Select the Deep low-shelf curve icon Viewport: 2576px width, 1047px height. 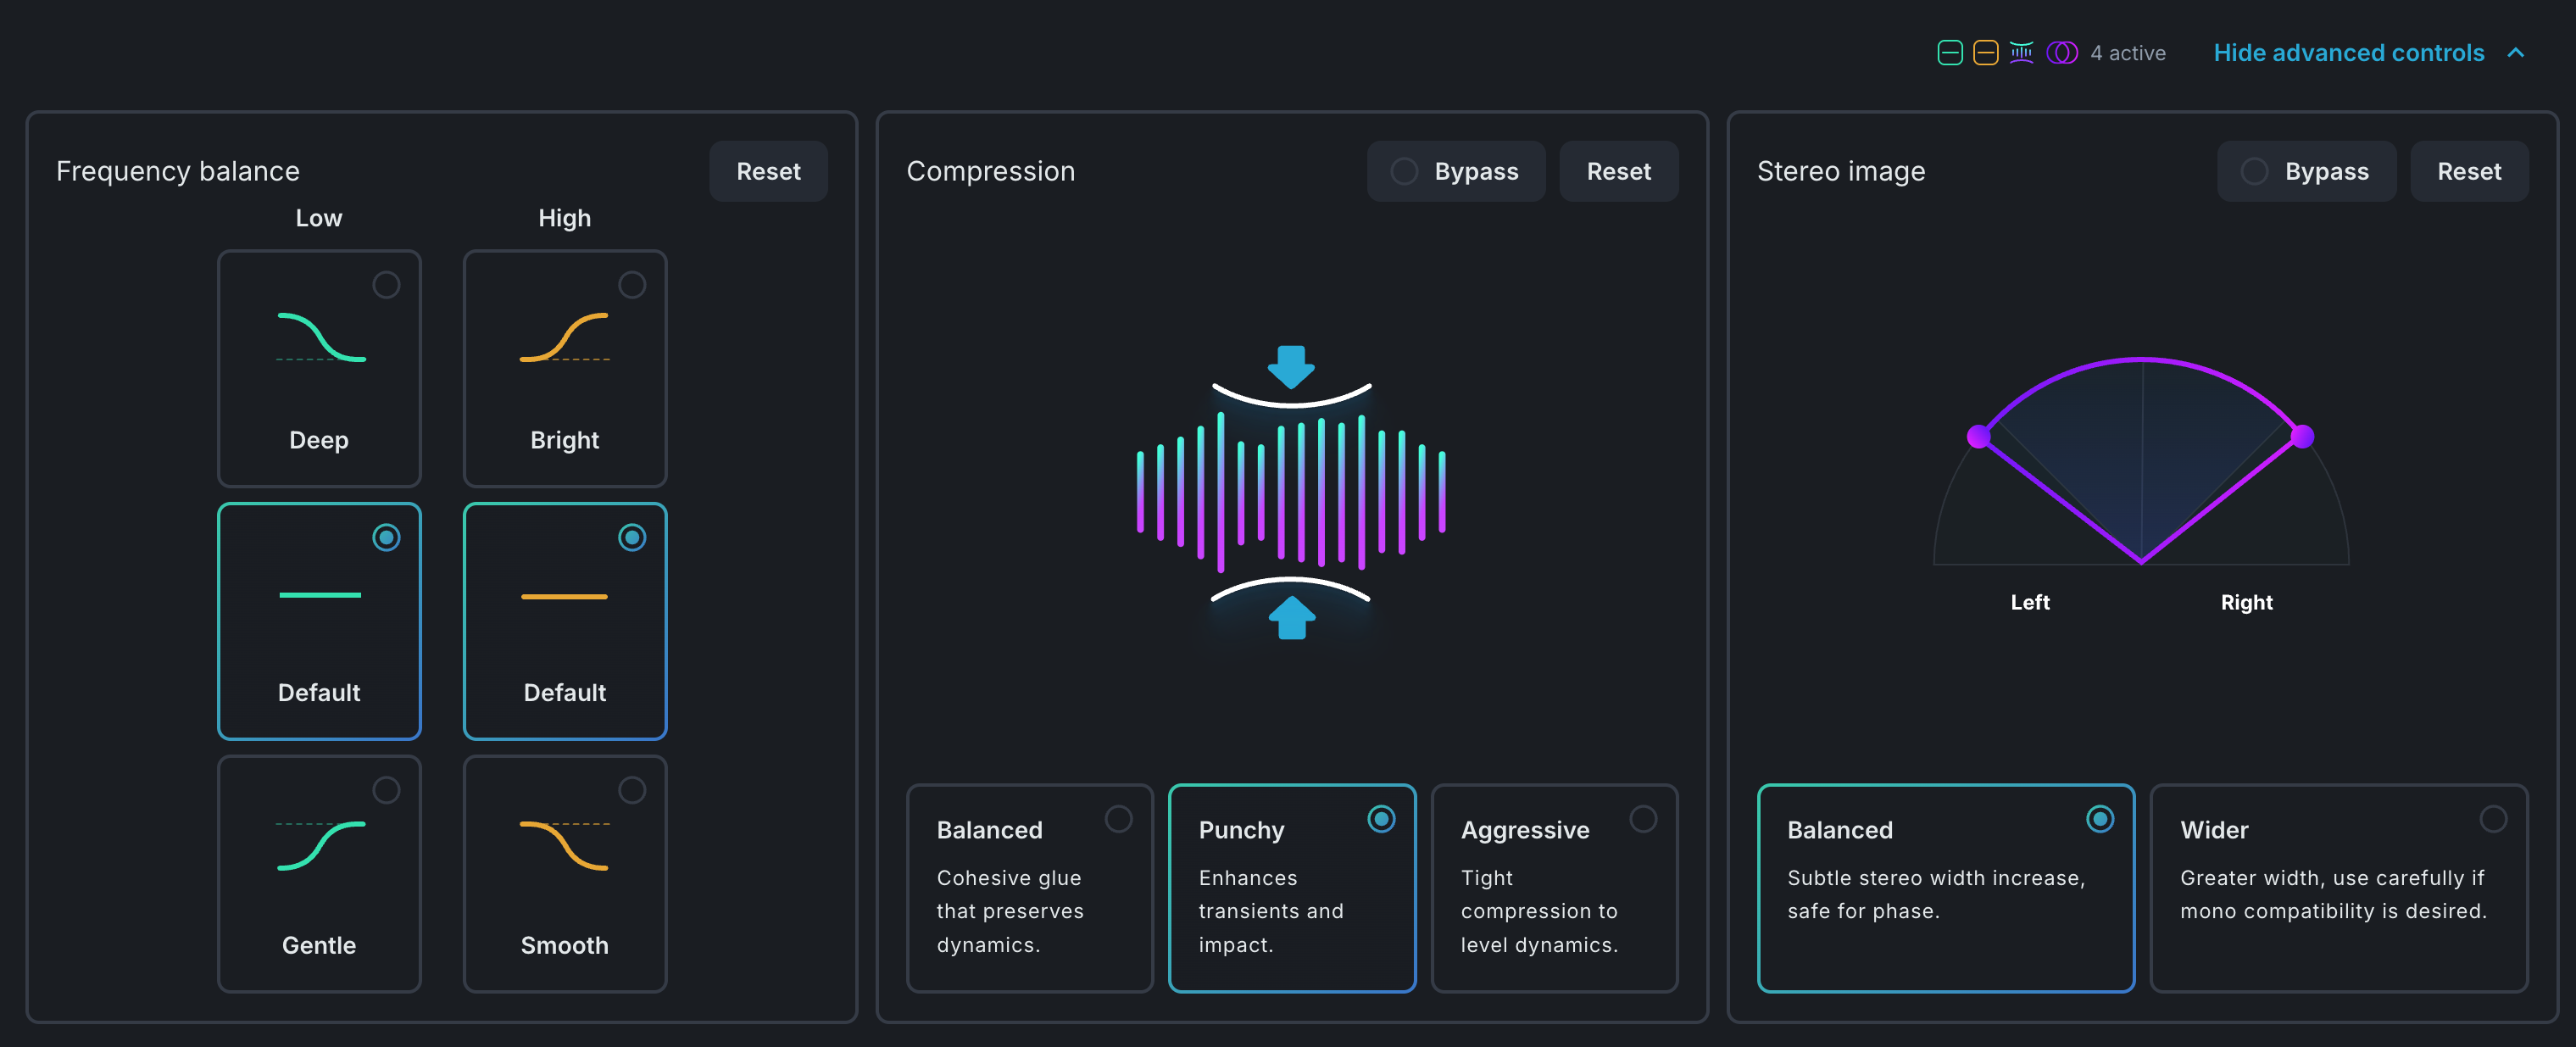(x=320, y=337)
